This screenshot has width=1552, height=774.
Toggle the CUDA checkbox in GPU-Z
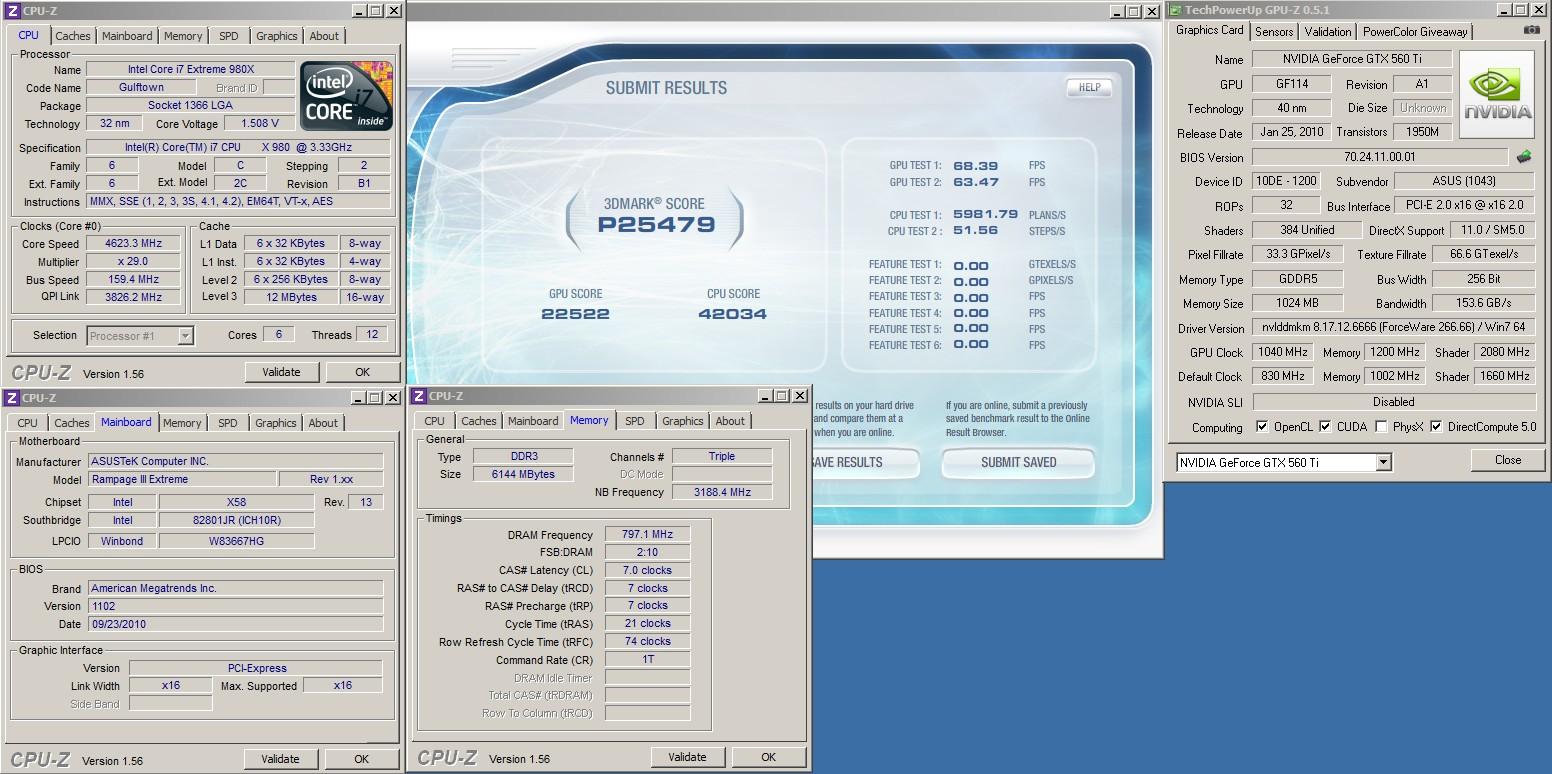pyautogui.click(x=1325, y=427)
